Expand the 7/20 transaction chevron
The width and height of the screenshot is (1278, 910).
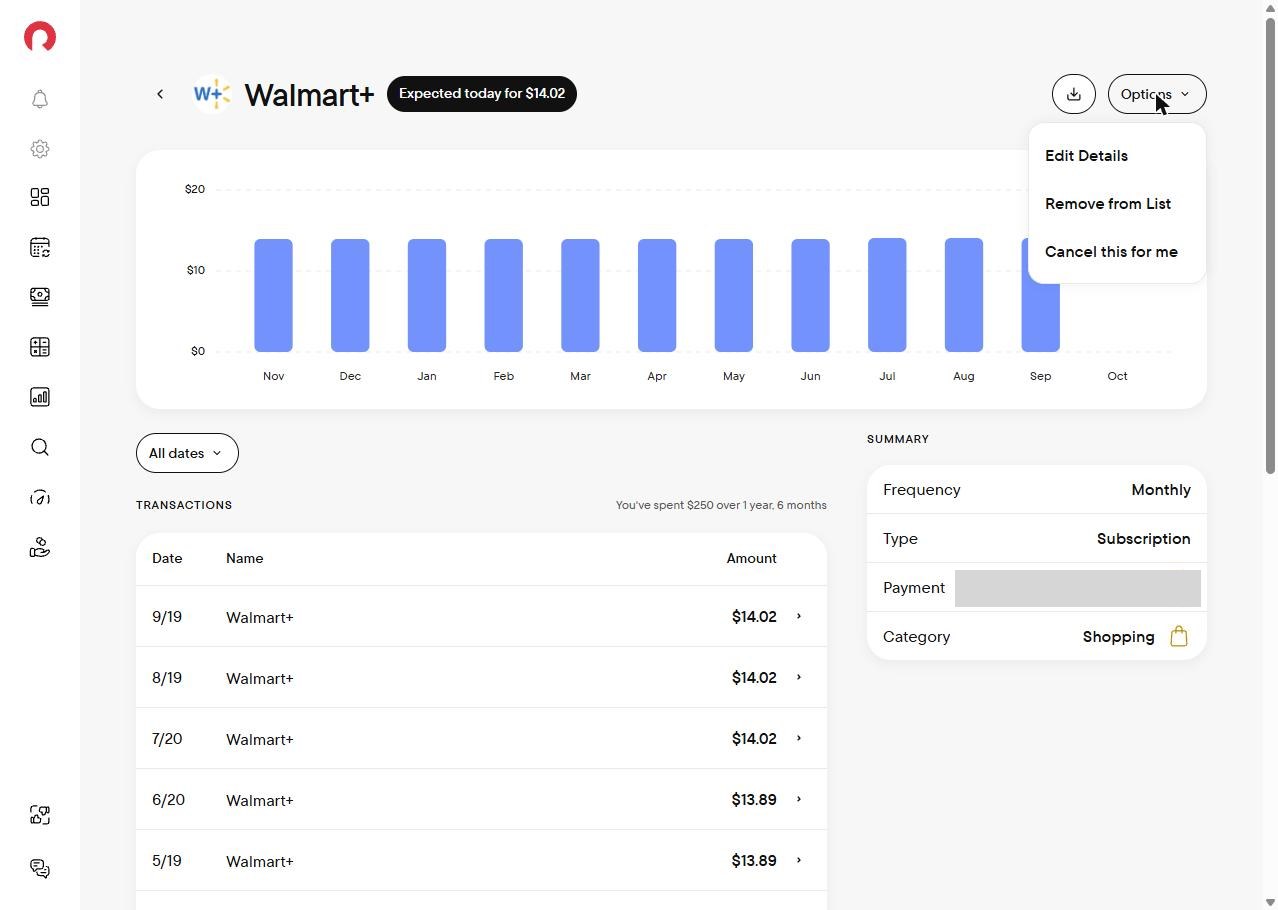799,738
